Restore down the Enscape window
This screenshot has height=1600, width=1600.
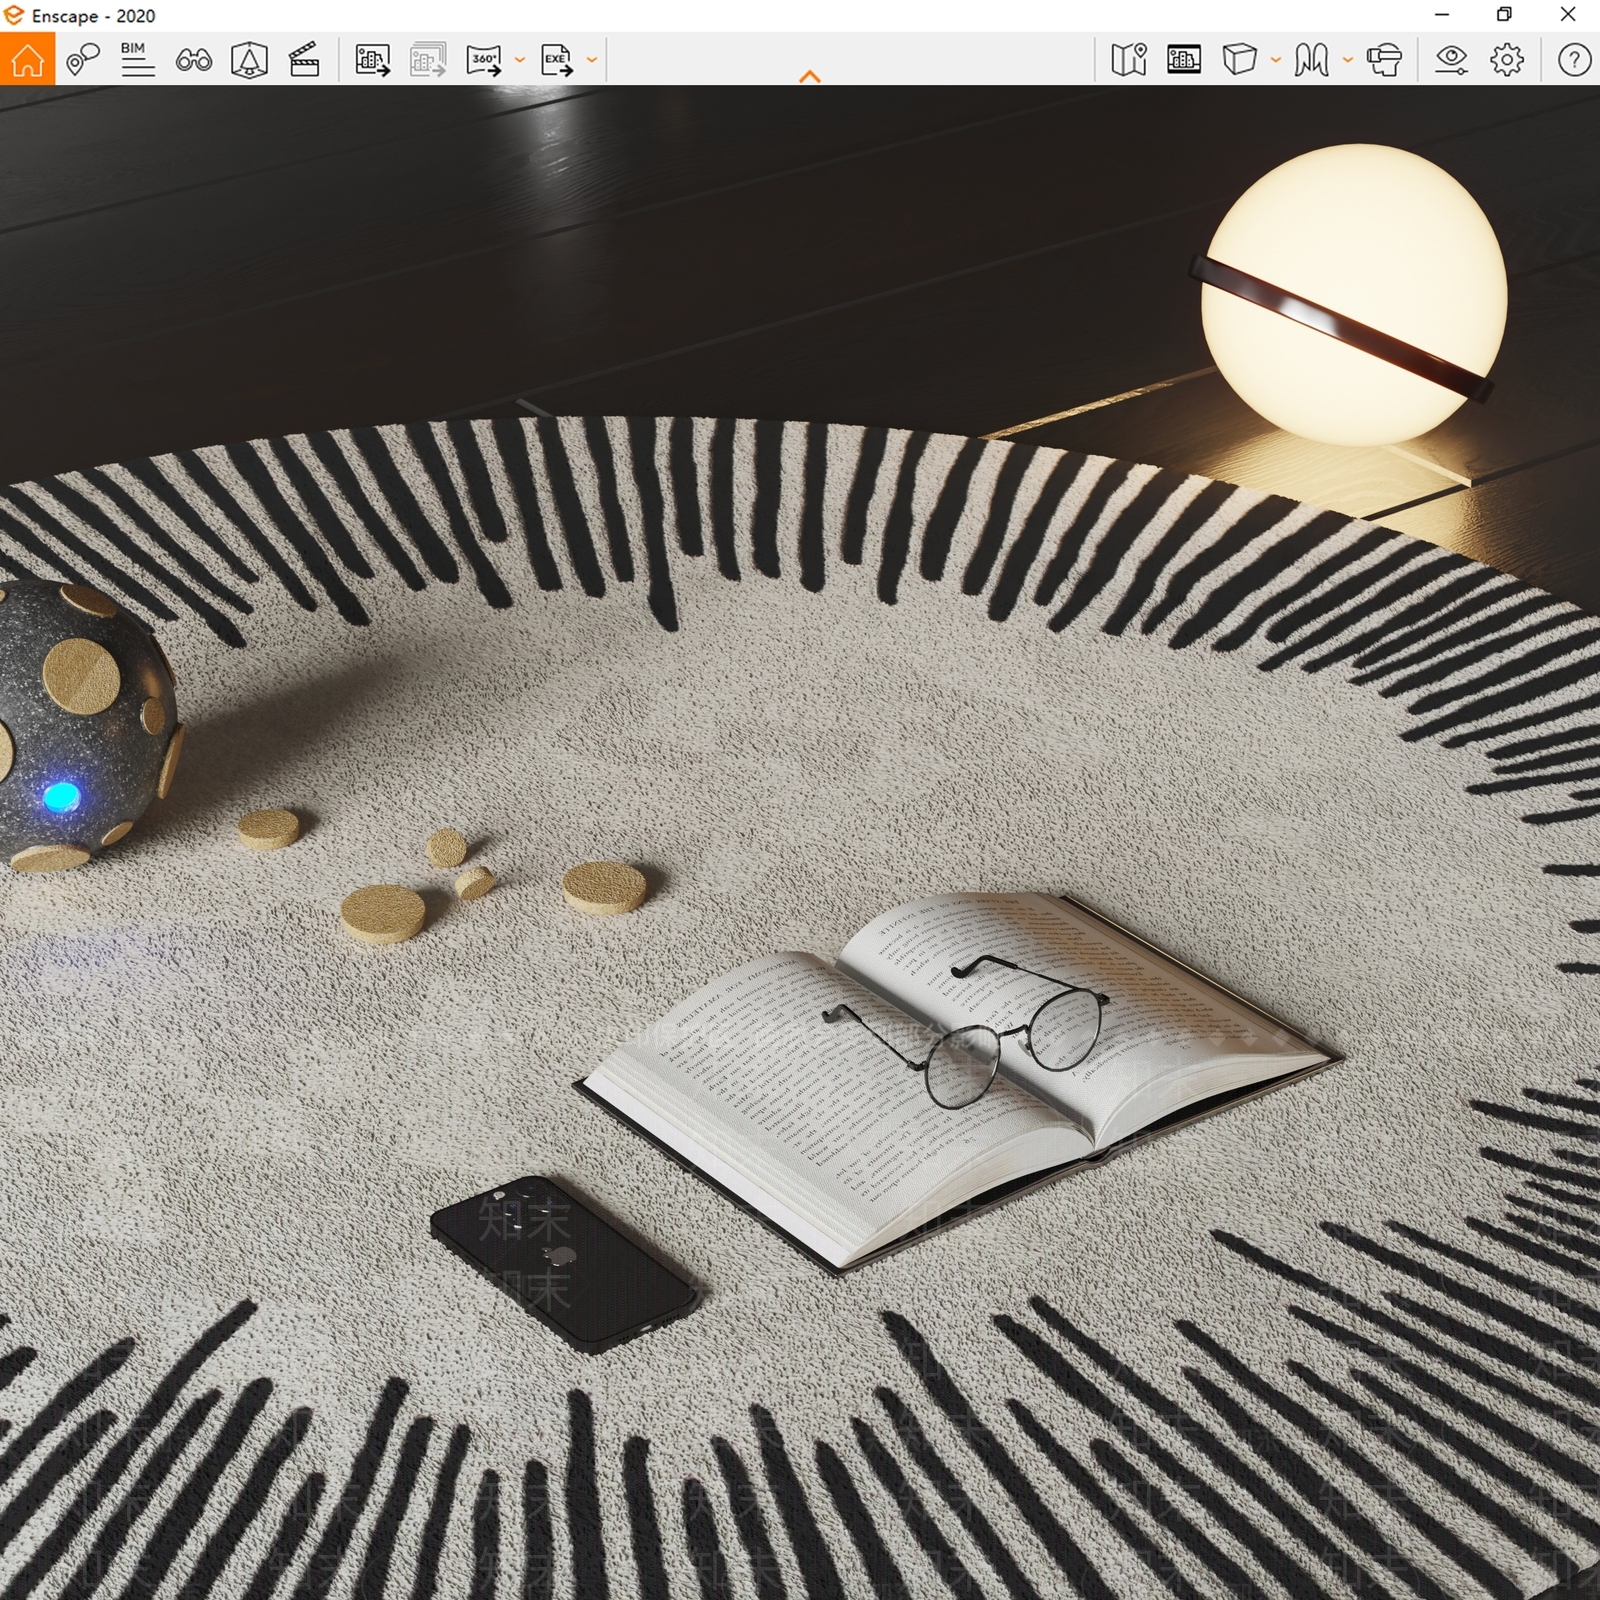click(1504, 15)
